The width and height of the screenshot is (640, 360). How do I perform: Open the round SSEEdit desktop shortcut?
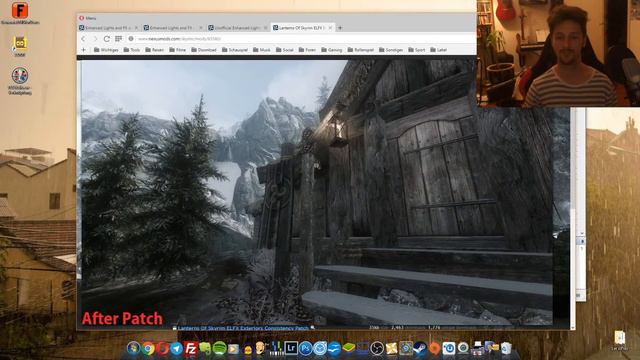coord(20,76)
